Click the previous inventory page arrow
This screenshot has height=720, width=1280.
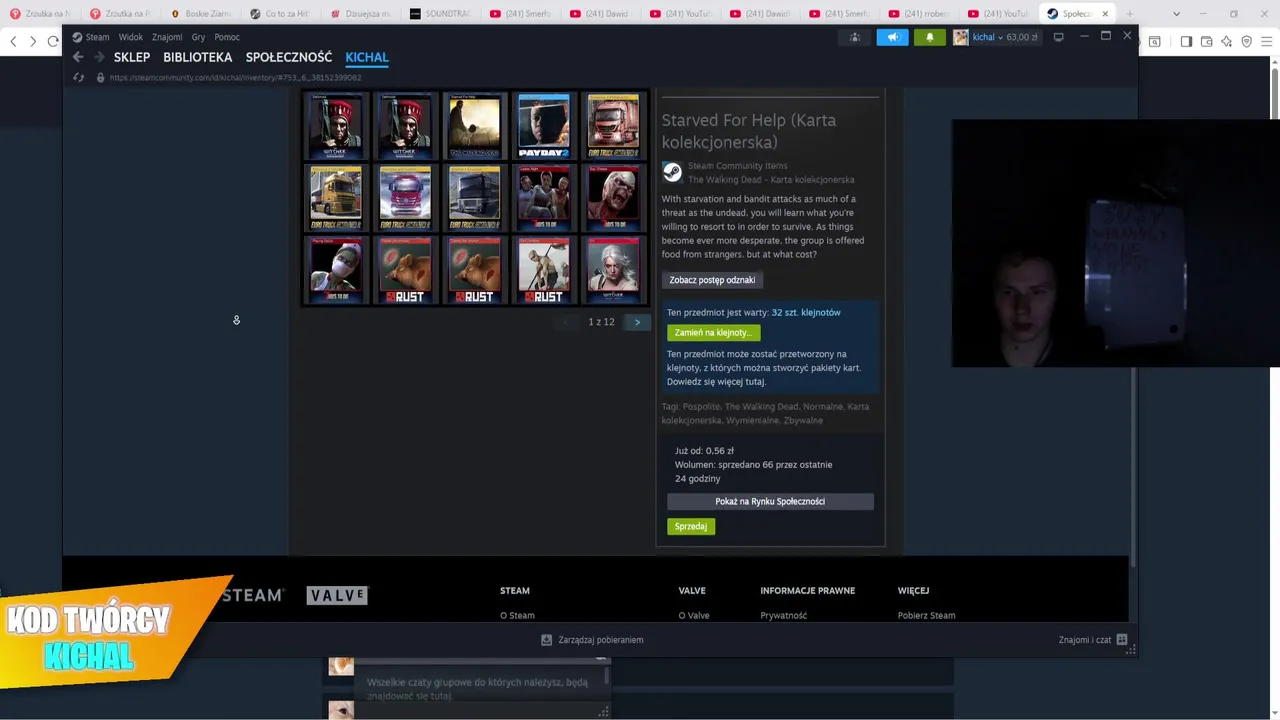(x=566, y=322)
